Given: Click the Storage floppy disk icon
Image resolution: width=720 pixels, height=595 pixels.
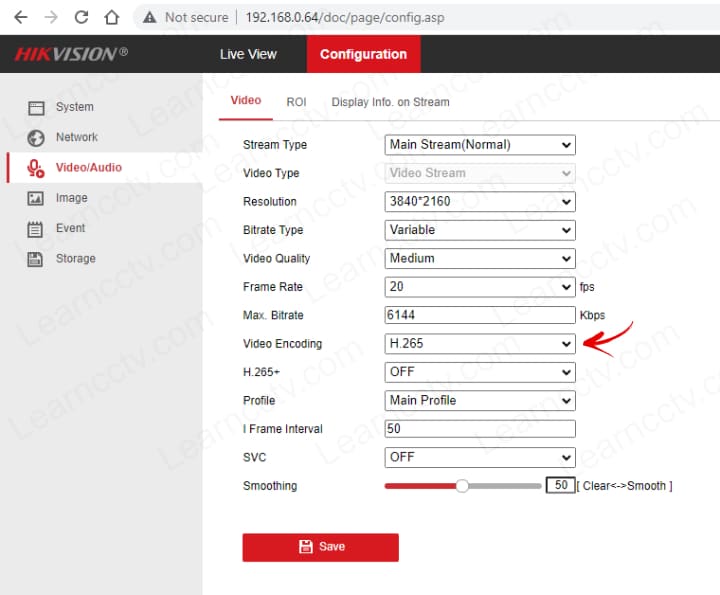Looking at the screenshot, I should pos(36,259).
